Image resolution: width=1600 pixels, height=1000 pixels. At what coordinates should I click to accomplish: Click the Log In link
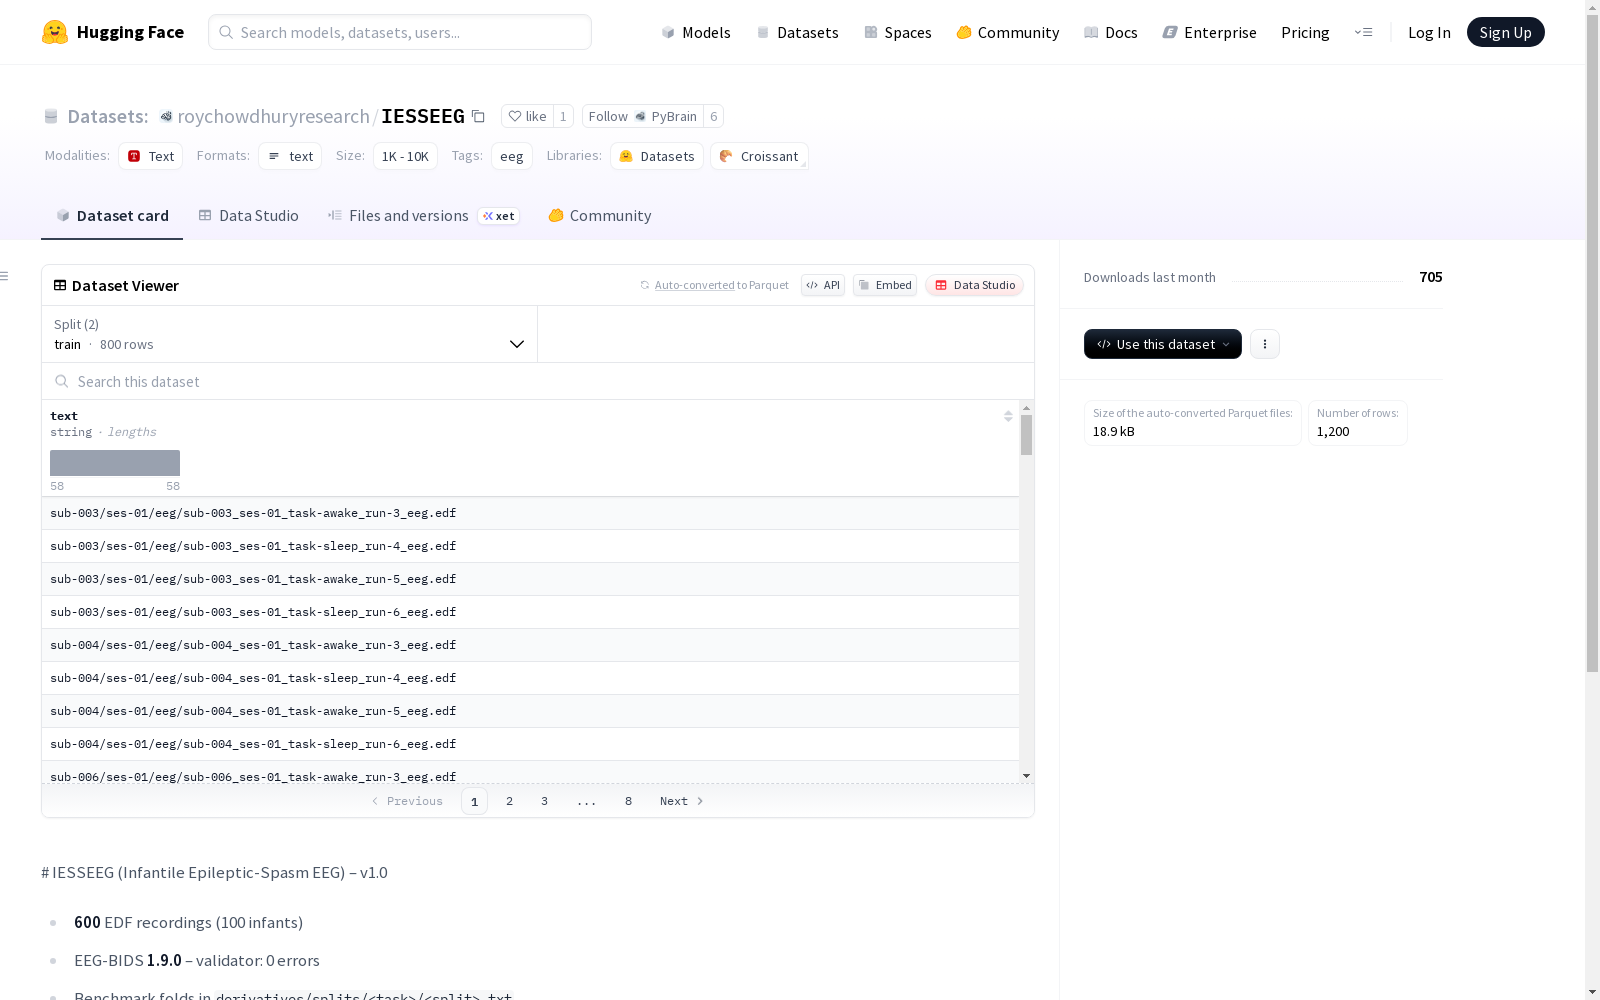pyautogui.click(x=1429, y=32)
